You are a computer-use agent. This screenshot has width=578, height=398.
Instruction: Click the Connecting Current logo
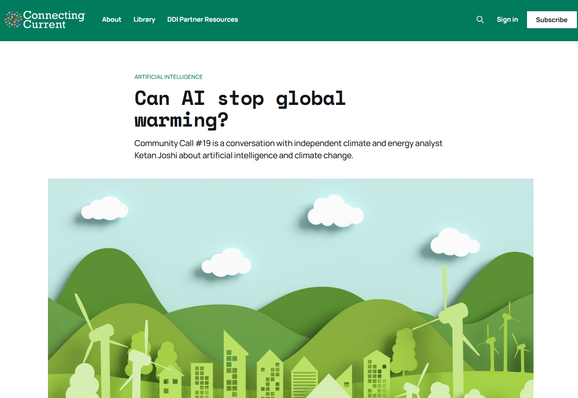pos(45,20)
